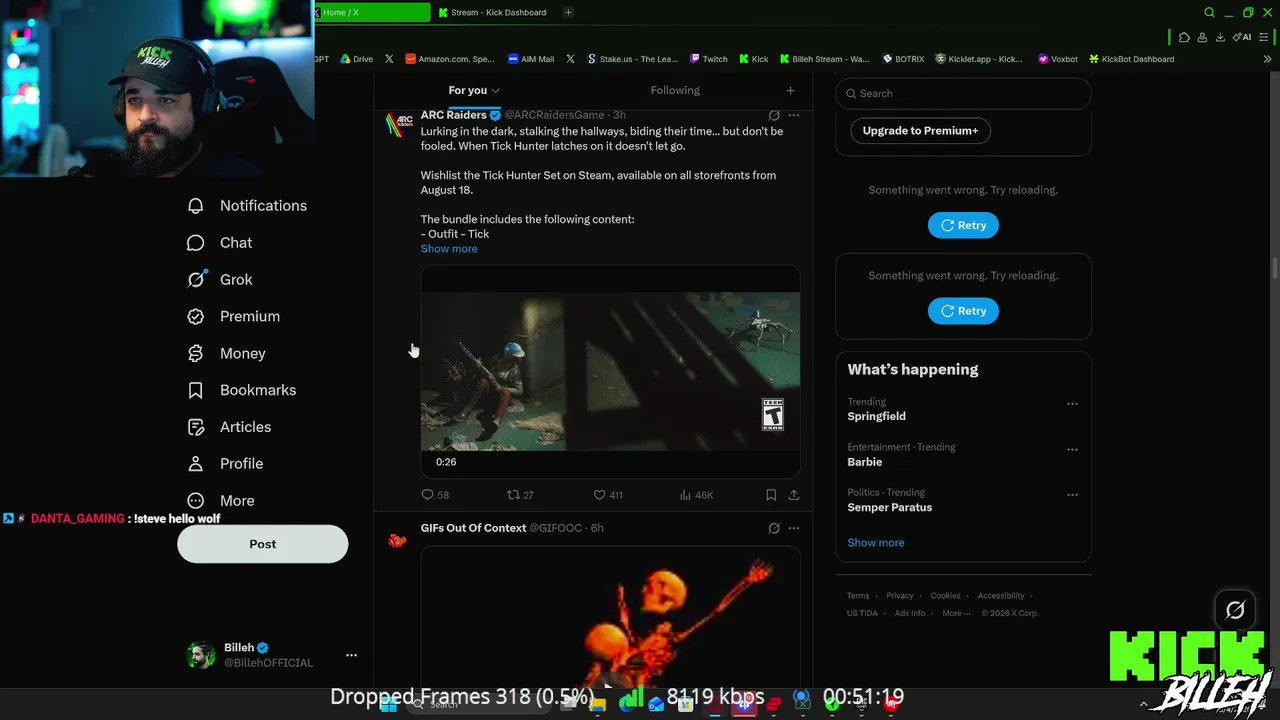The width and height of the screenshot is (1280, 720).
Task: Open the Premium verified badge icon
Action: tap(196, 316)
